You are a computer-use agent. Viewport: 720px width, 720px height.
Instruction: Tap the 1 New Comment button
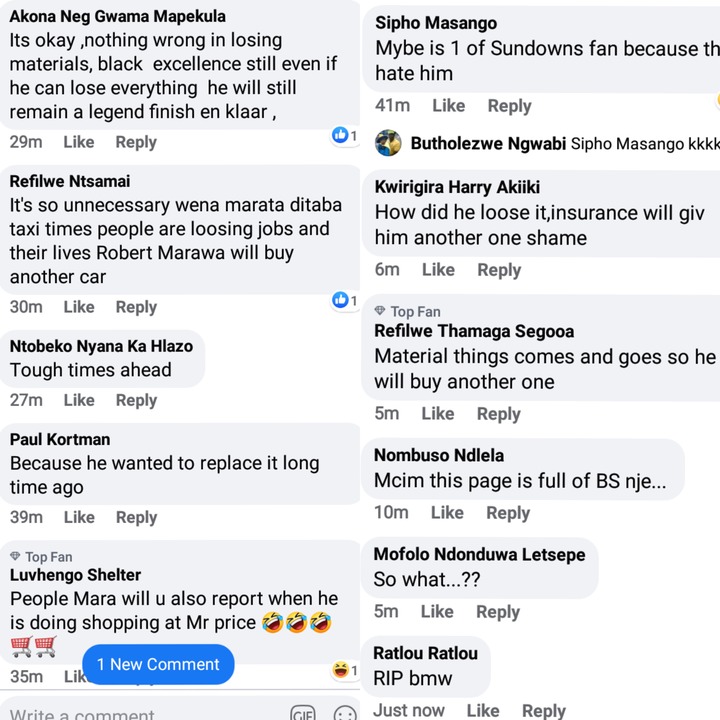point(158,664)
